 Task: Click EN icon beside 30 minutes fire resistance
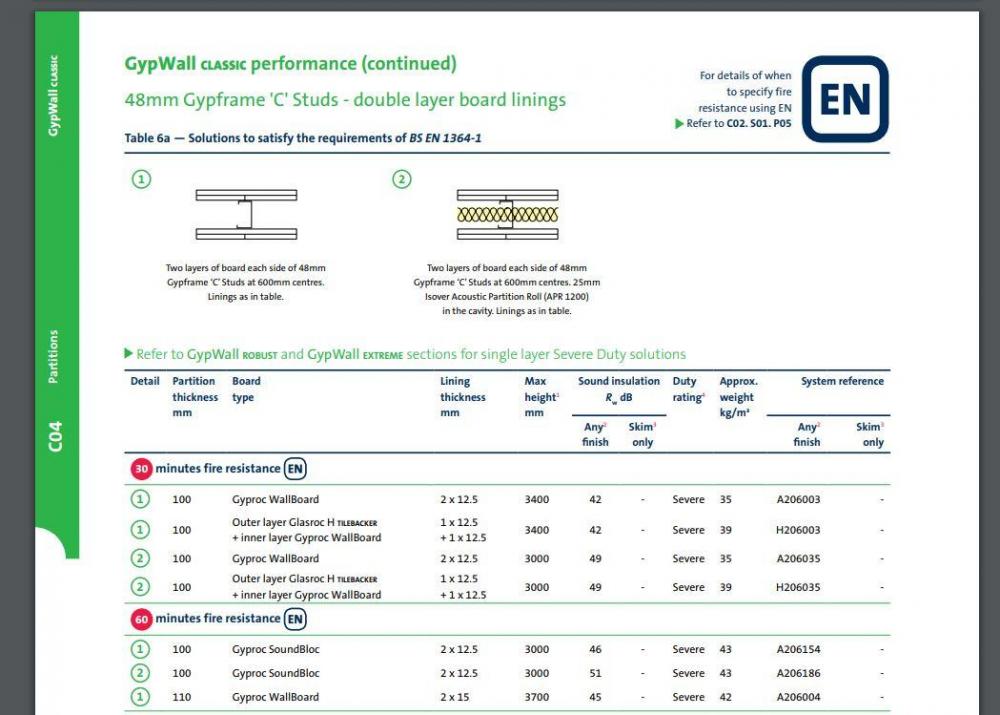pos(295,469)
